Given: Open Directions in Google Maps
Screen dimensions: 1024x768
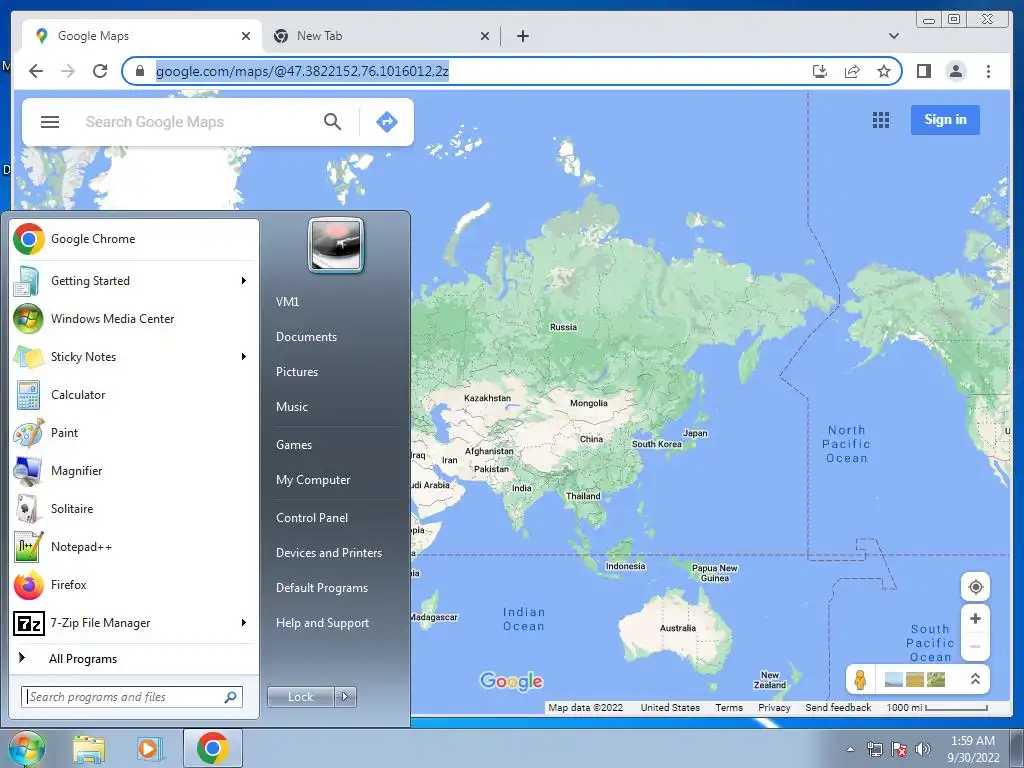Looking at the screenshot, I should 387,121.
